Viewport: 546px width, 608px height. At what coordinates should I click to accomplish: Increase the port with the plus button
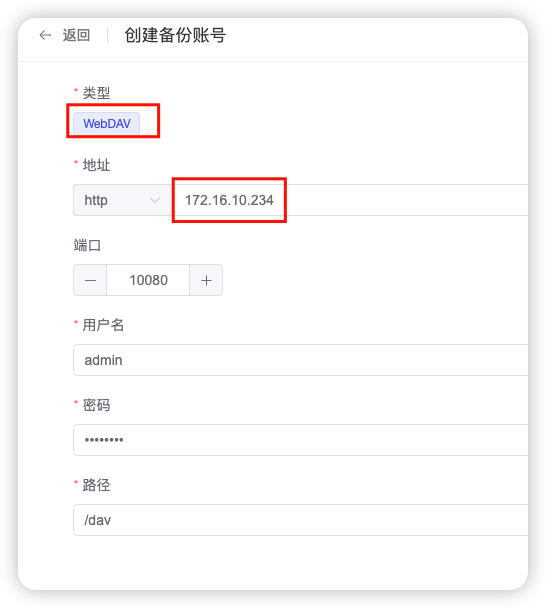point(206,280)
